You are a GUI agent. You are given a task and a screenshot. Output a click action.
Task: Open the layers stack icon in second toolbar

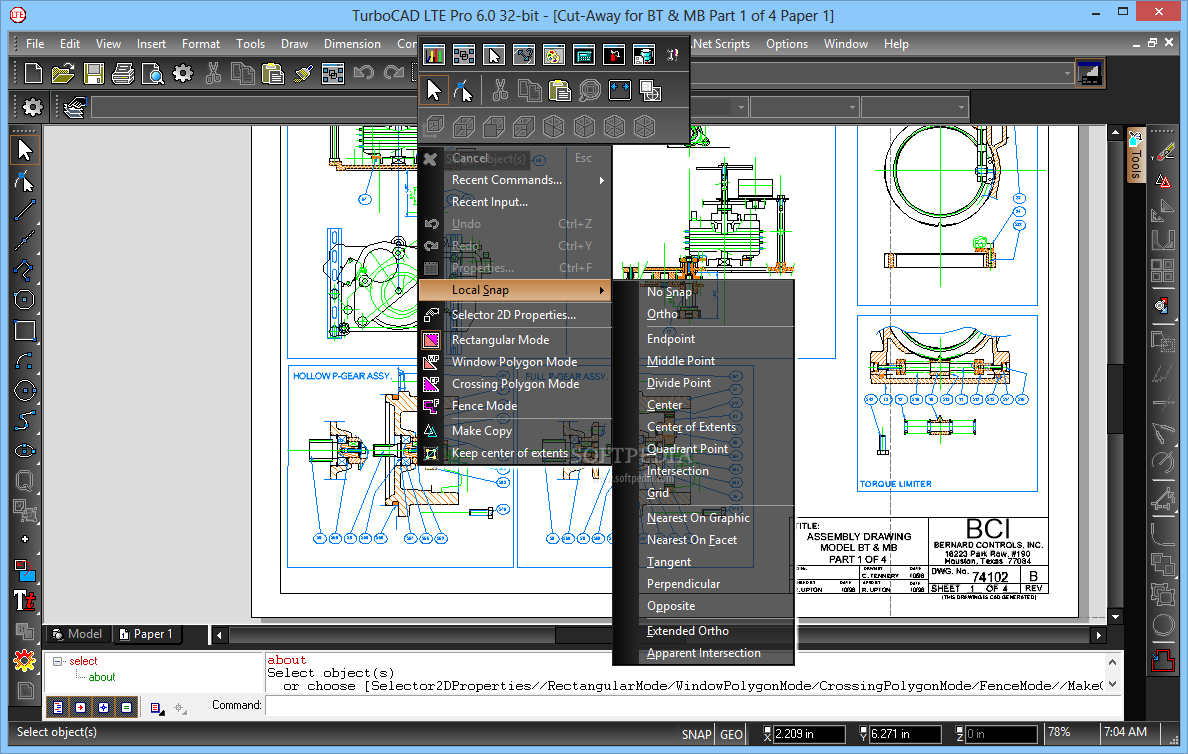point(74,107)
